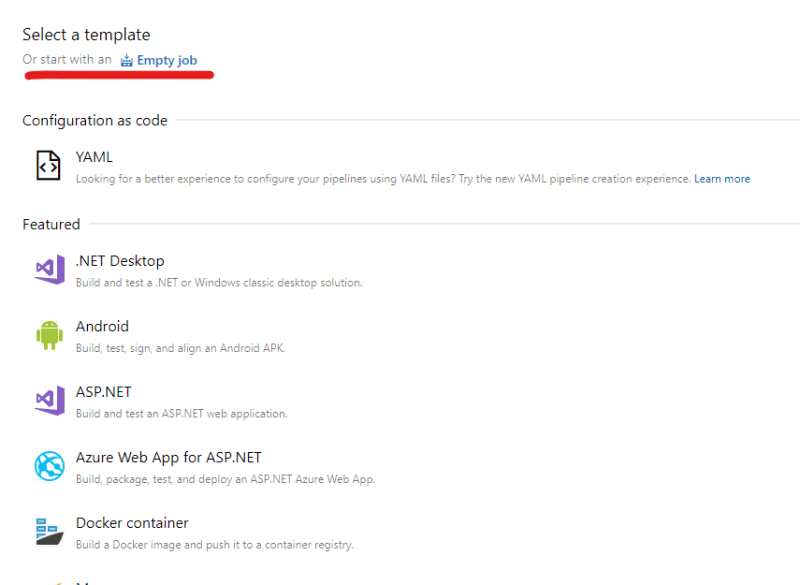This screenshot has width=800, height=585.
Task: Pick the Docker container template title
Action: coord(132,523)
